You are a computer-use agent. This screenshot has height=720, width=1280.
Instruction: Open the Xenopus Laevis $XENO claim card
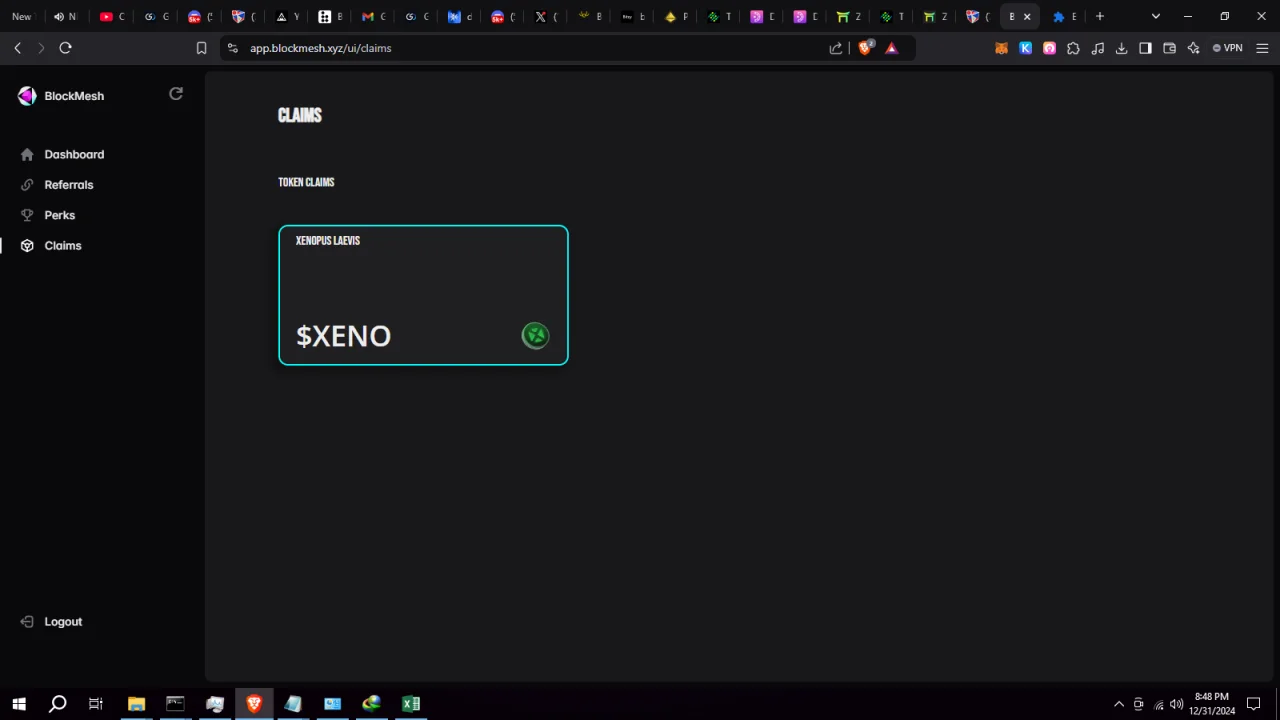[x=423, y=295]
